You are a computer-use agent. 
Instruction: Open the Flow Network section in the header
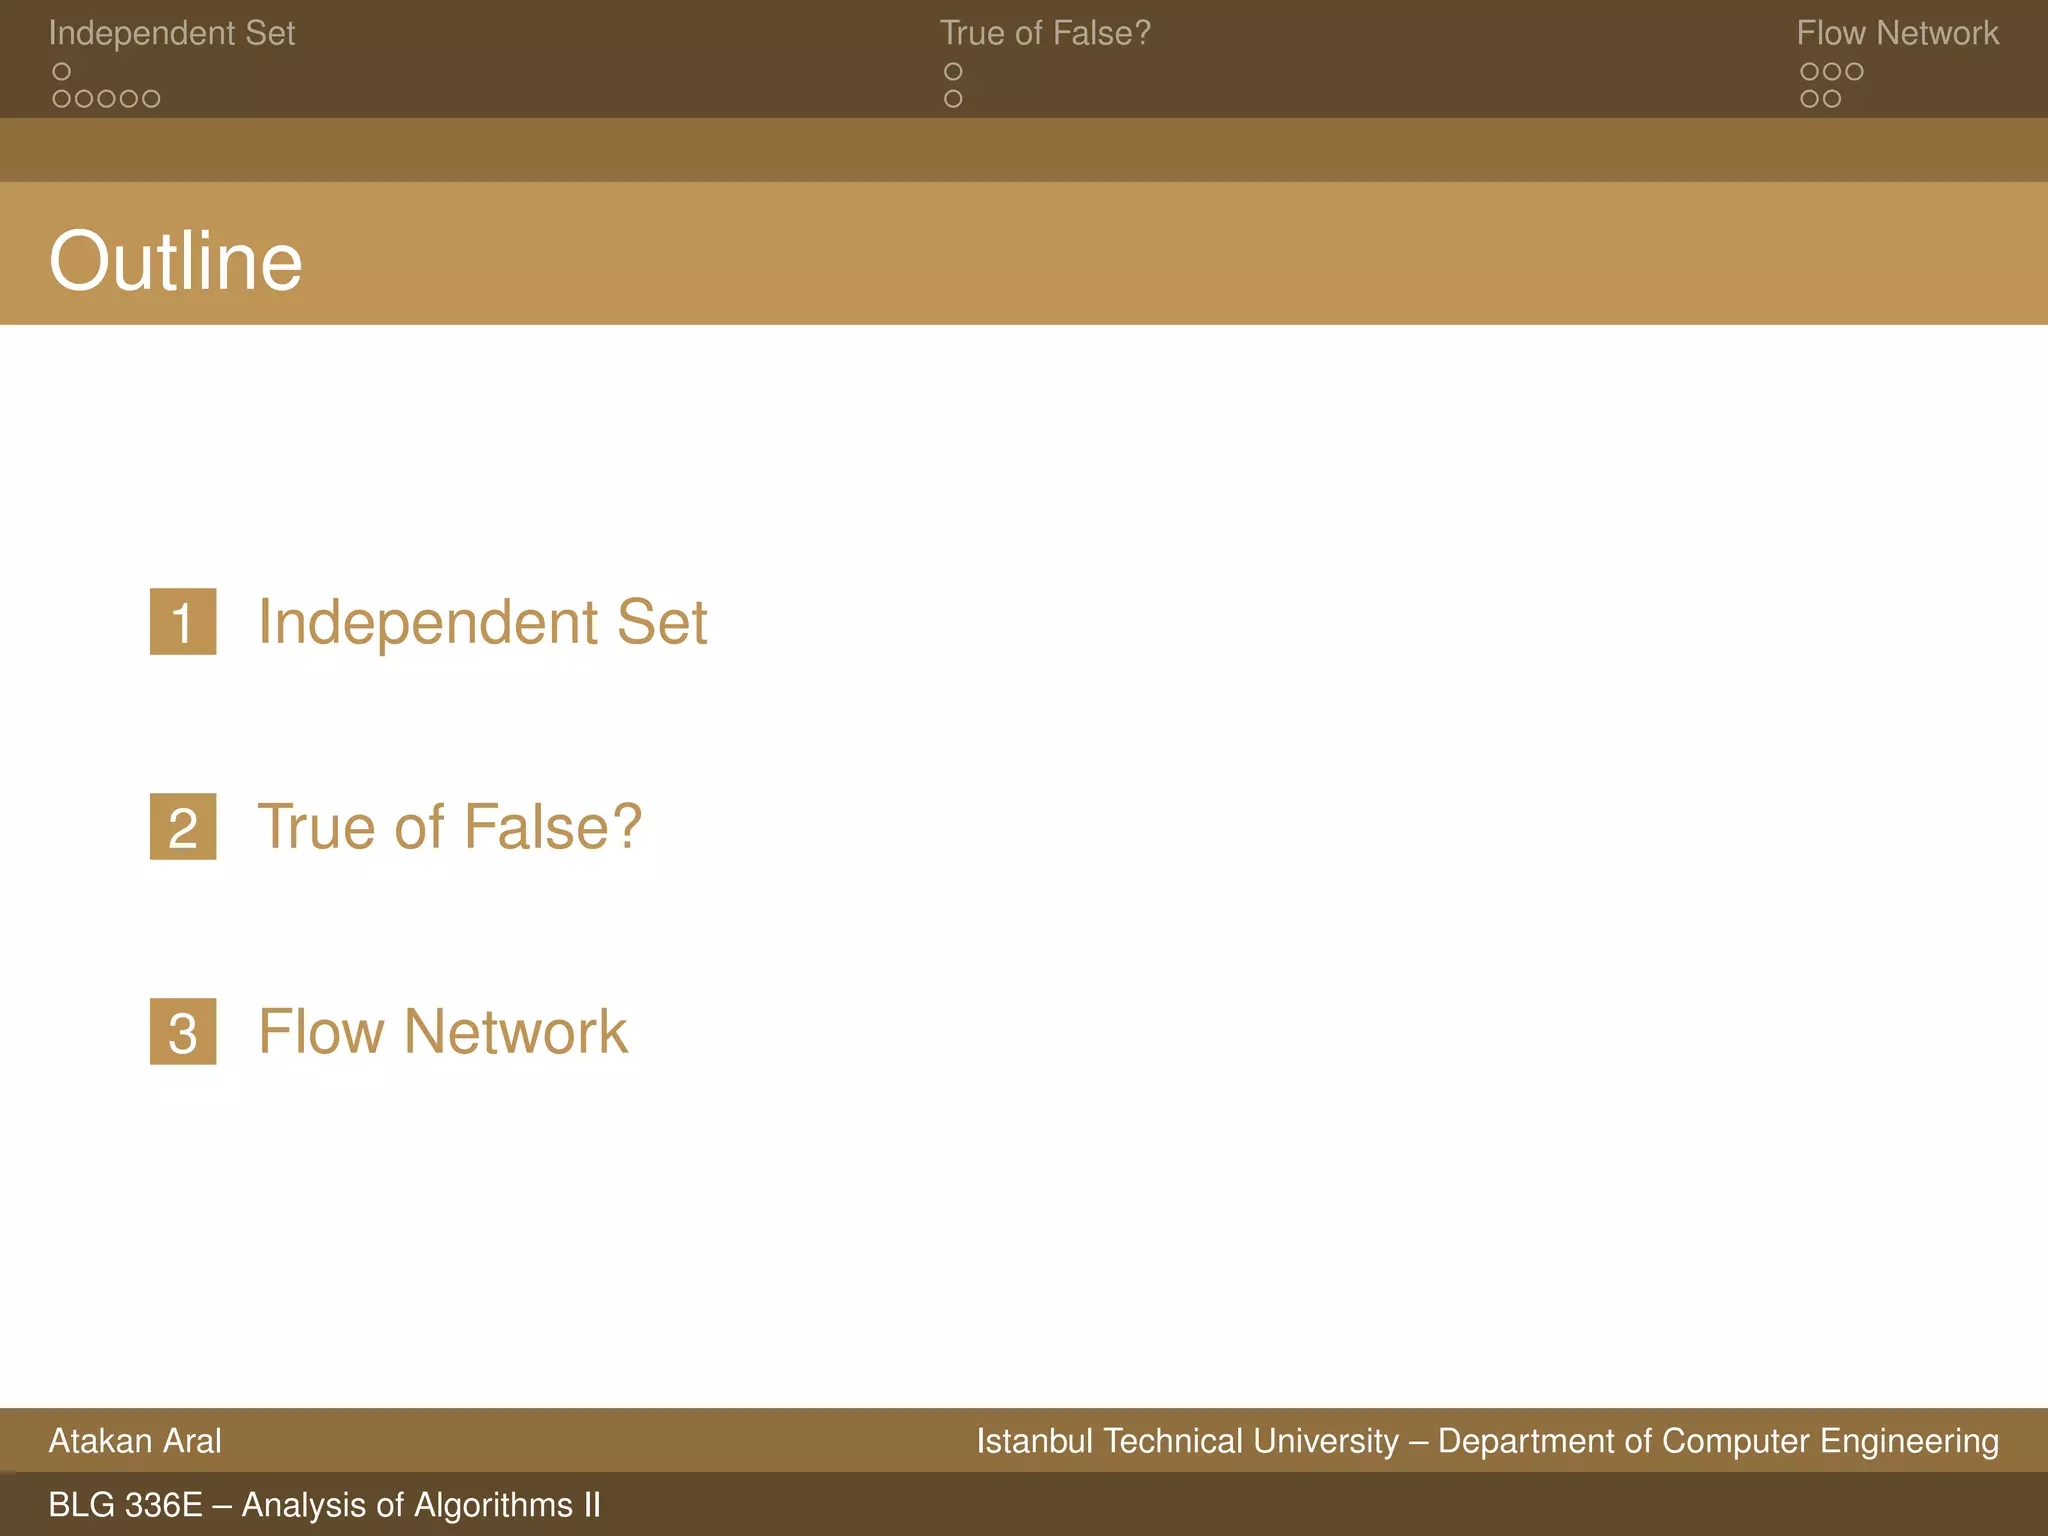tap(1897, 33)
